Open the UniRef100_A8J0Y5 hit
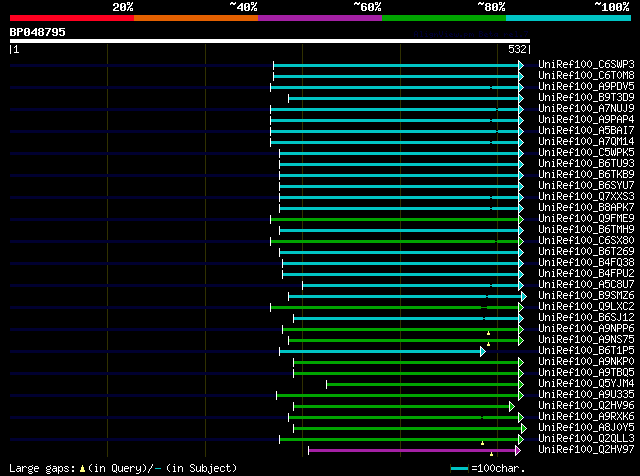 [x=586, y=428]
